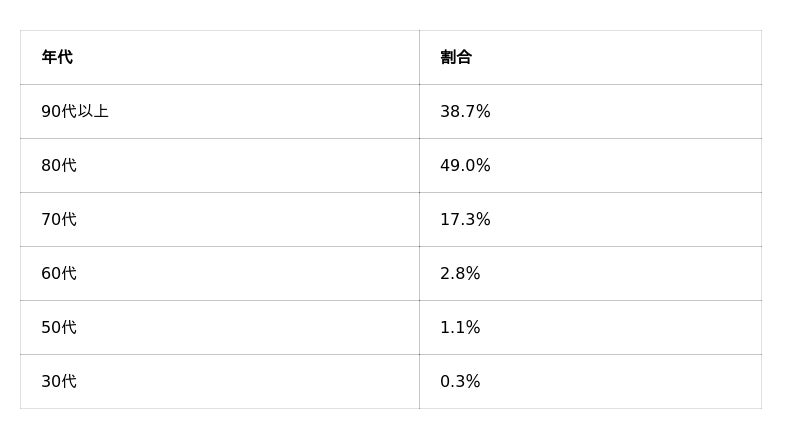Click the 0.3% value cell

click(x=460, y=382)
